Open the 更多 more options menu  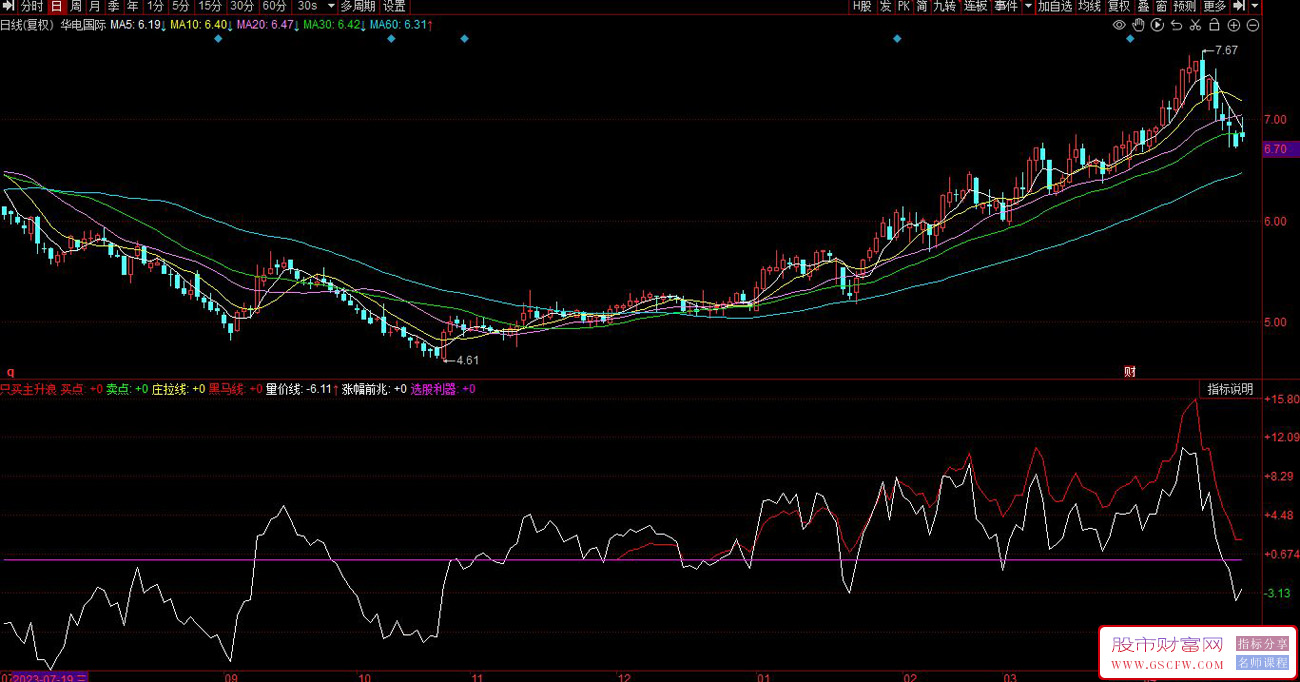click(x=1215, y=6)
